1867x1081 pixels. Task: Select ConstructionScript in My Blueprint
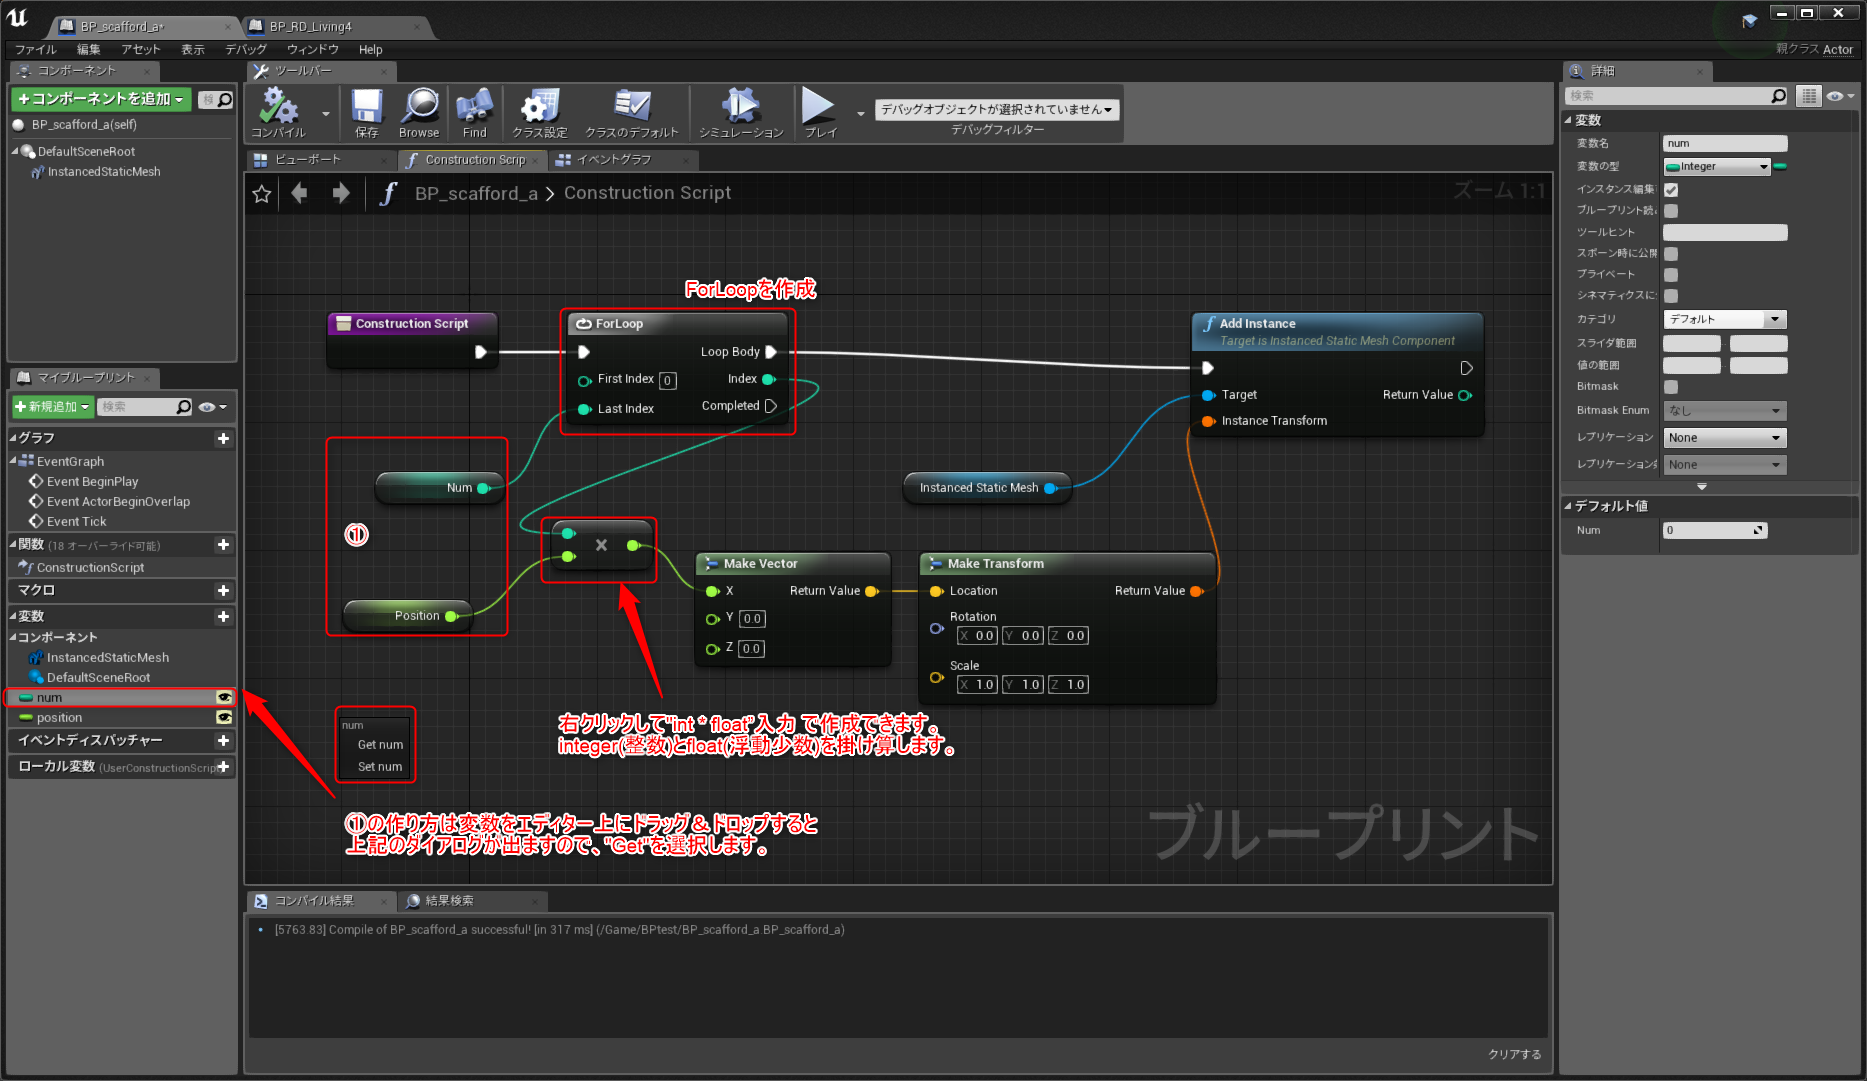(90, 568)
